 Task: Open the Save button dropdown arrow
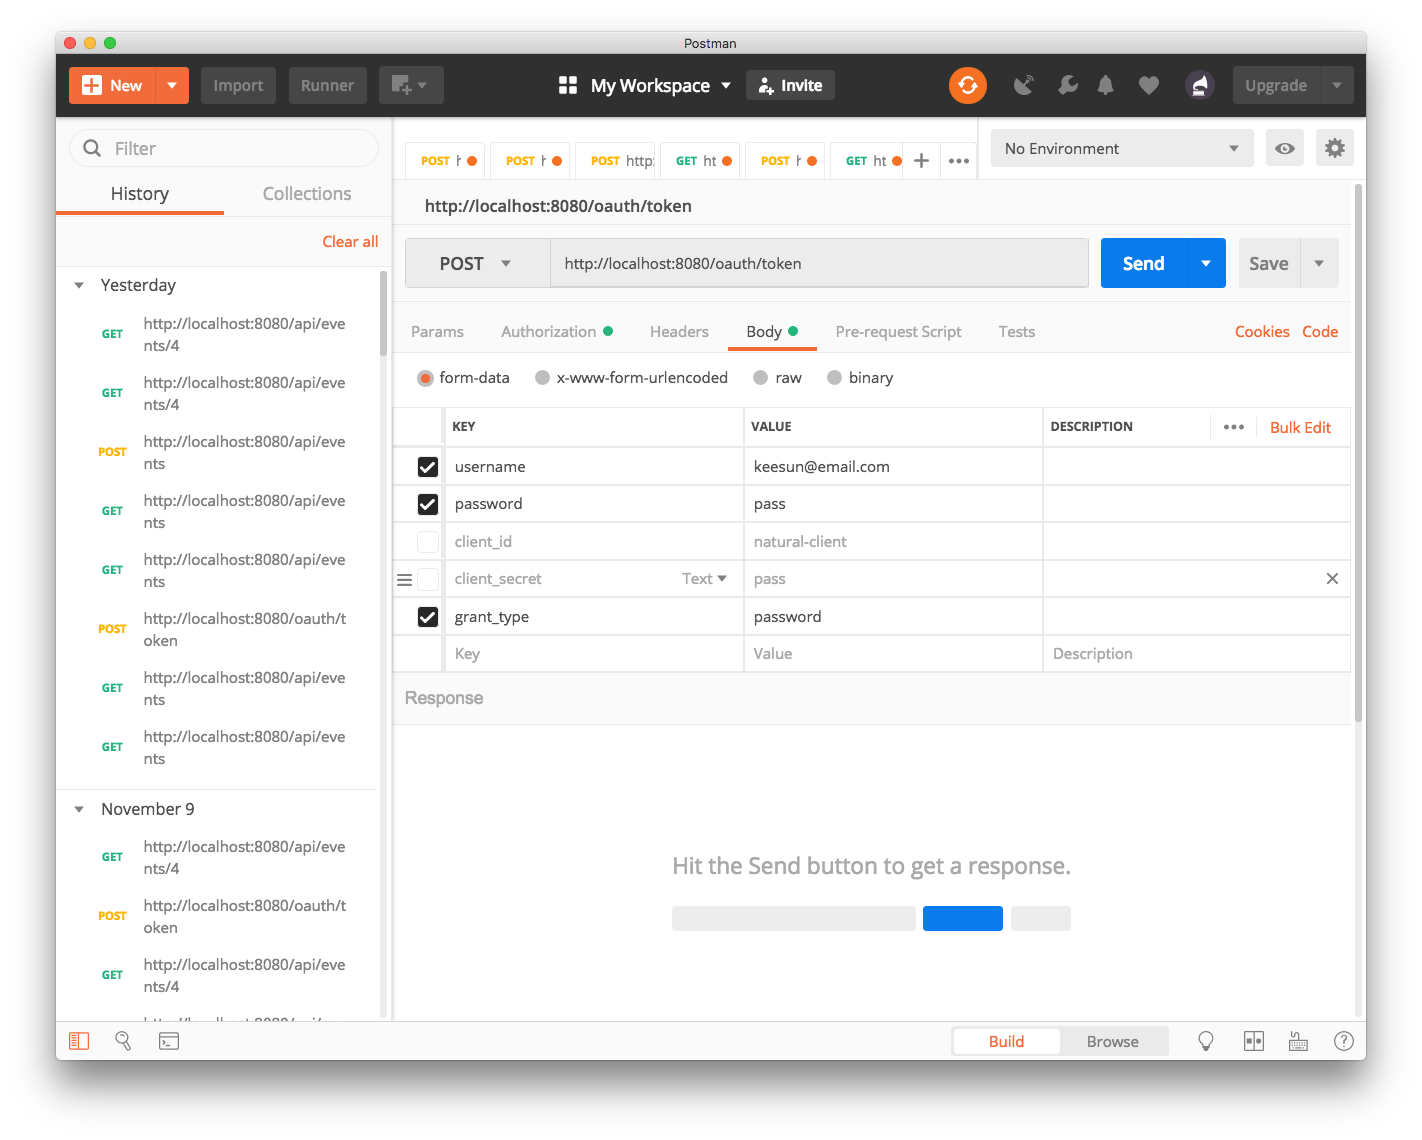pyautogui.click(x=1319, y=263)
